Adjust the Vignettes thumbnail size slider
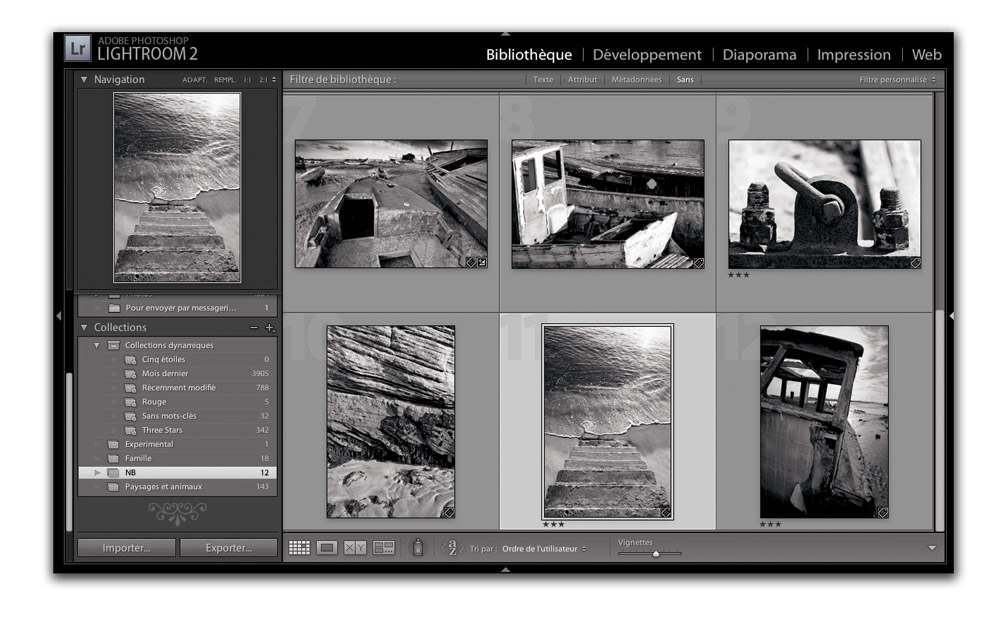The image size is (1000, 619). (656, 554)
